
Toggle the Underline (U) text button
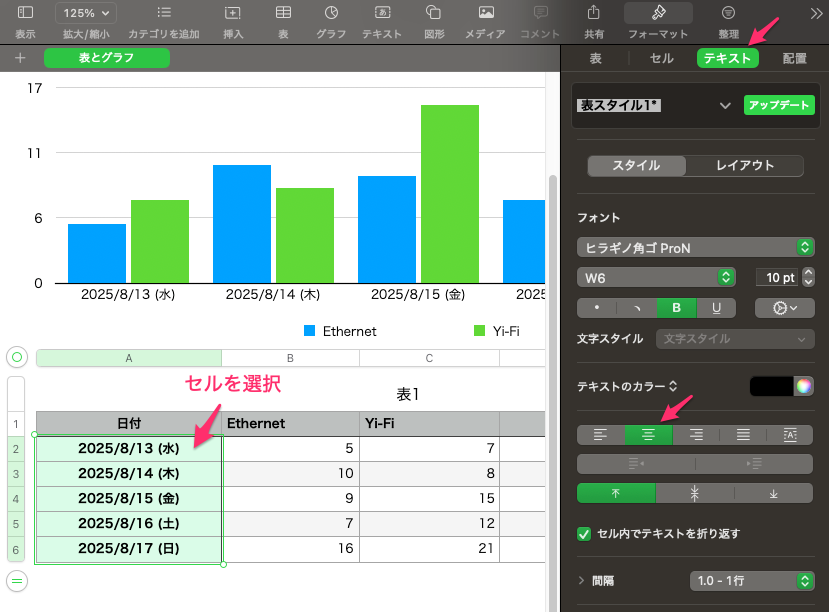716,308
